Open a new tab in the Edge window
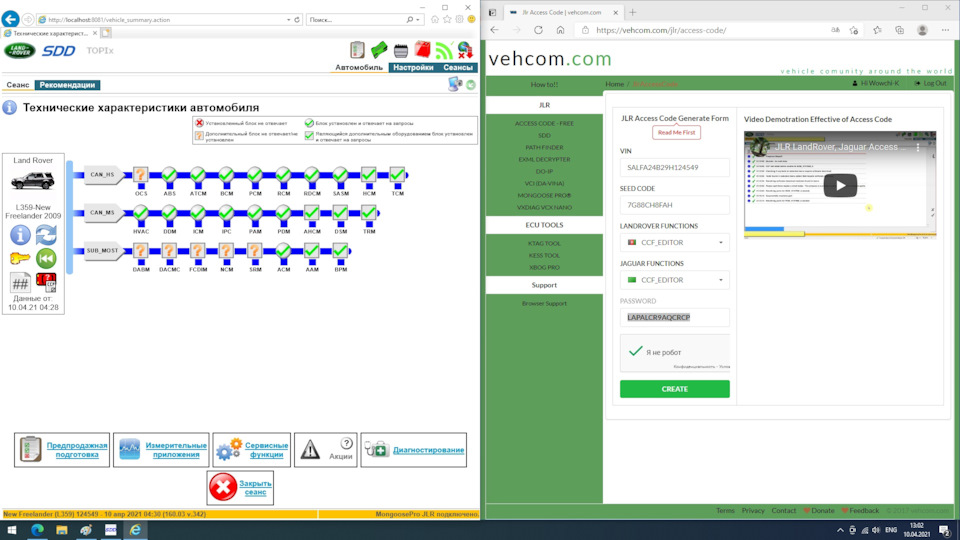960x540 pixels. [633, 12]
